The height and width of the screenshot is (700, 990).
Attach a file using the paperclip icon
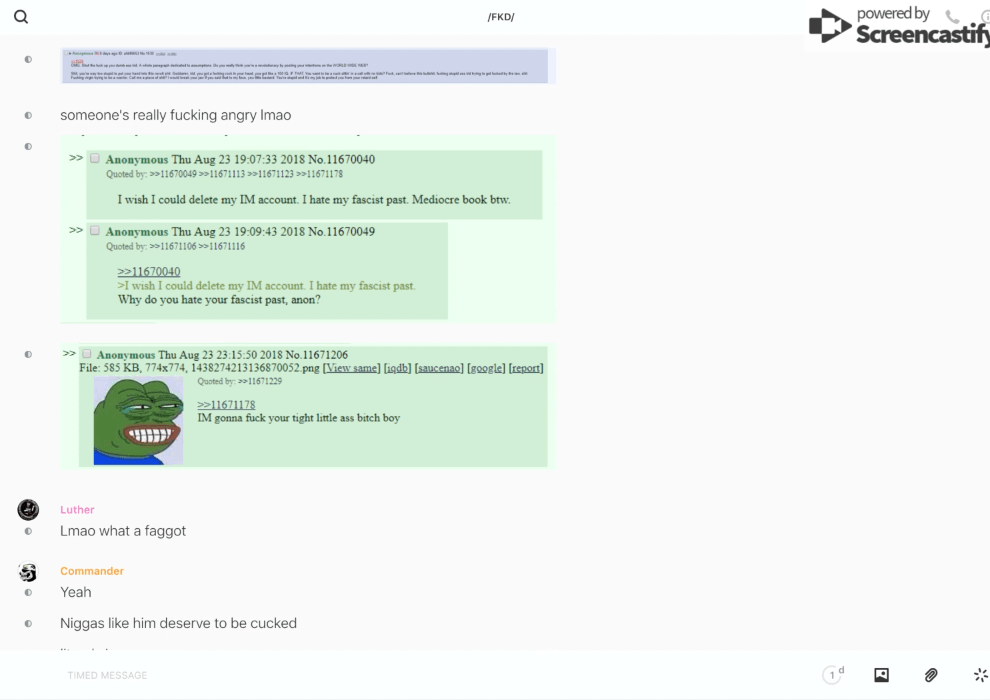[x=931, y=675]
